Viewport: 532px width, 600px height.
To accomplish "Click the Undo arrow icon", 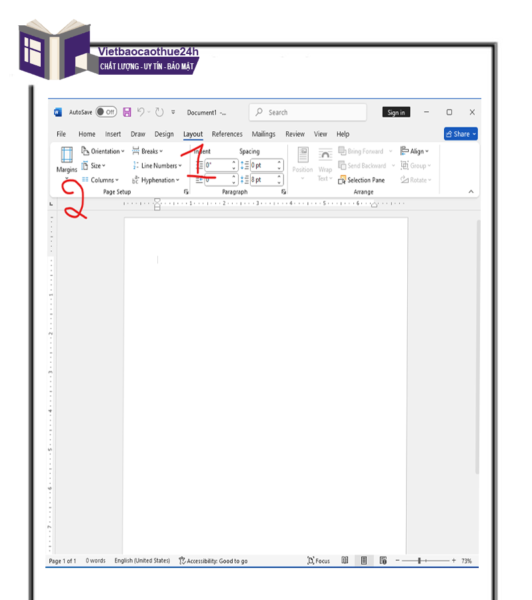I will [x=141, y=112].
